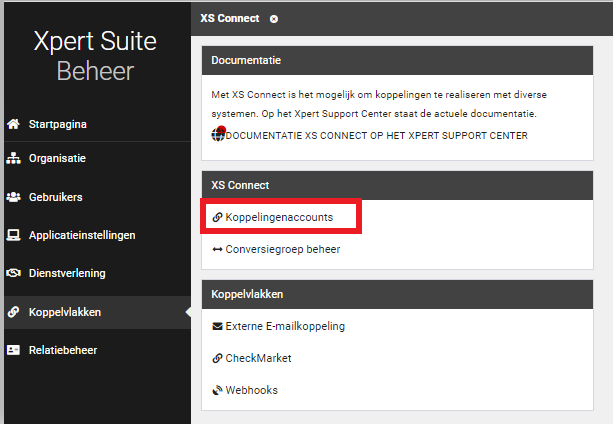Click the globe icon beside documentation link
This screenshot has height=424, width=613.
218,135
